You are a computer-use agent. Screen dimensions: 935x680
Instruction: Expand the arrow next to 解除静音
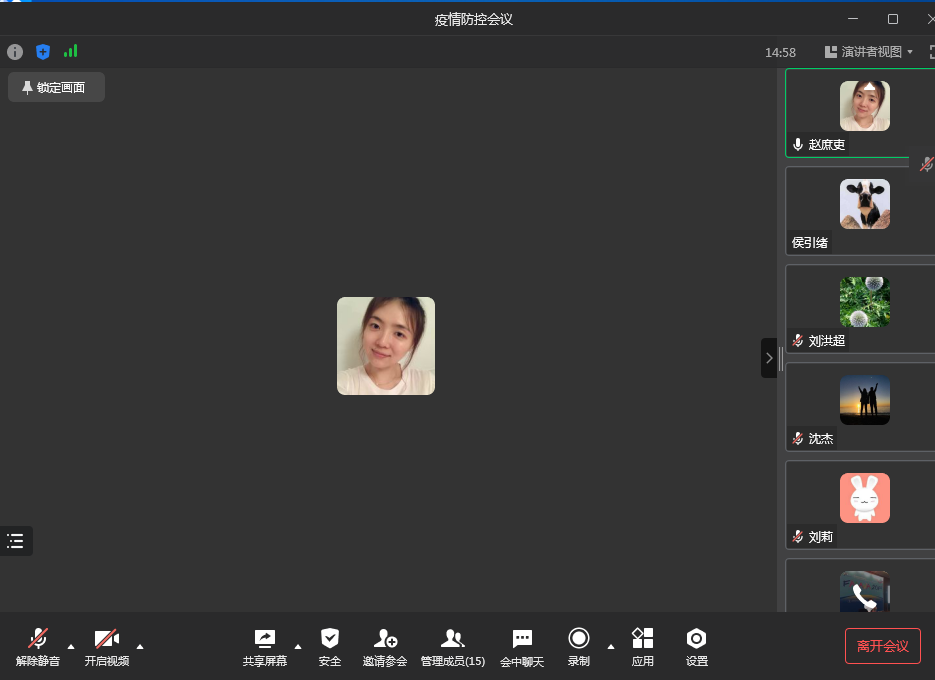point(71,646)
